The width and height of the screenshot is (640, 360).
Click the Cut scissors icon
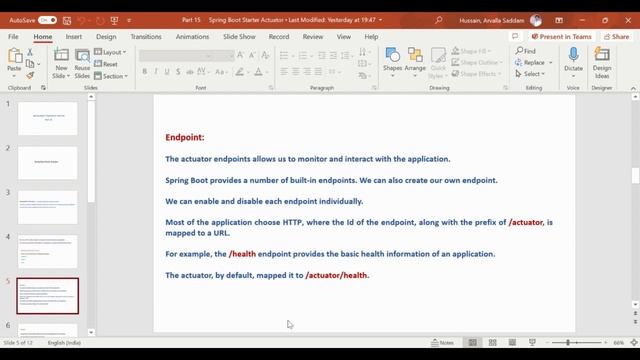pos(30,52)
